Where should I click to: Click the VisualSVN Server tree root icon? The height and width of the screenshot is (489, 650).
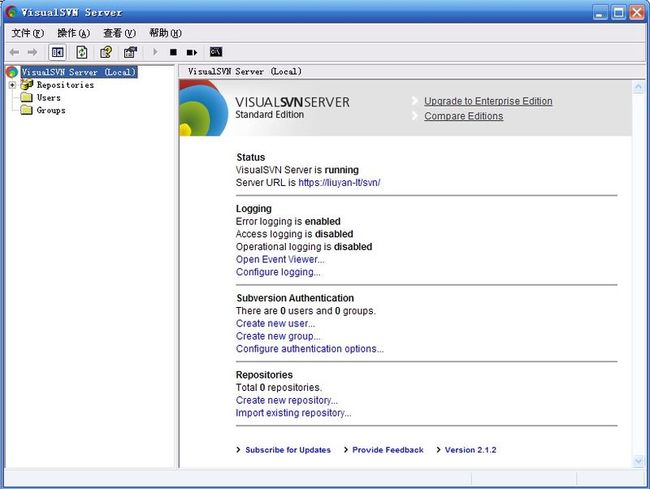point(12,72)
